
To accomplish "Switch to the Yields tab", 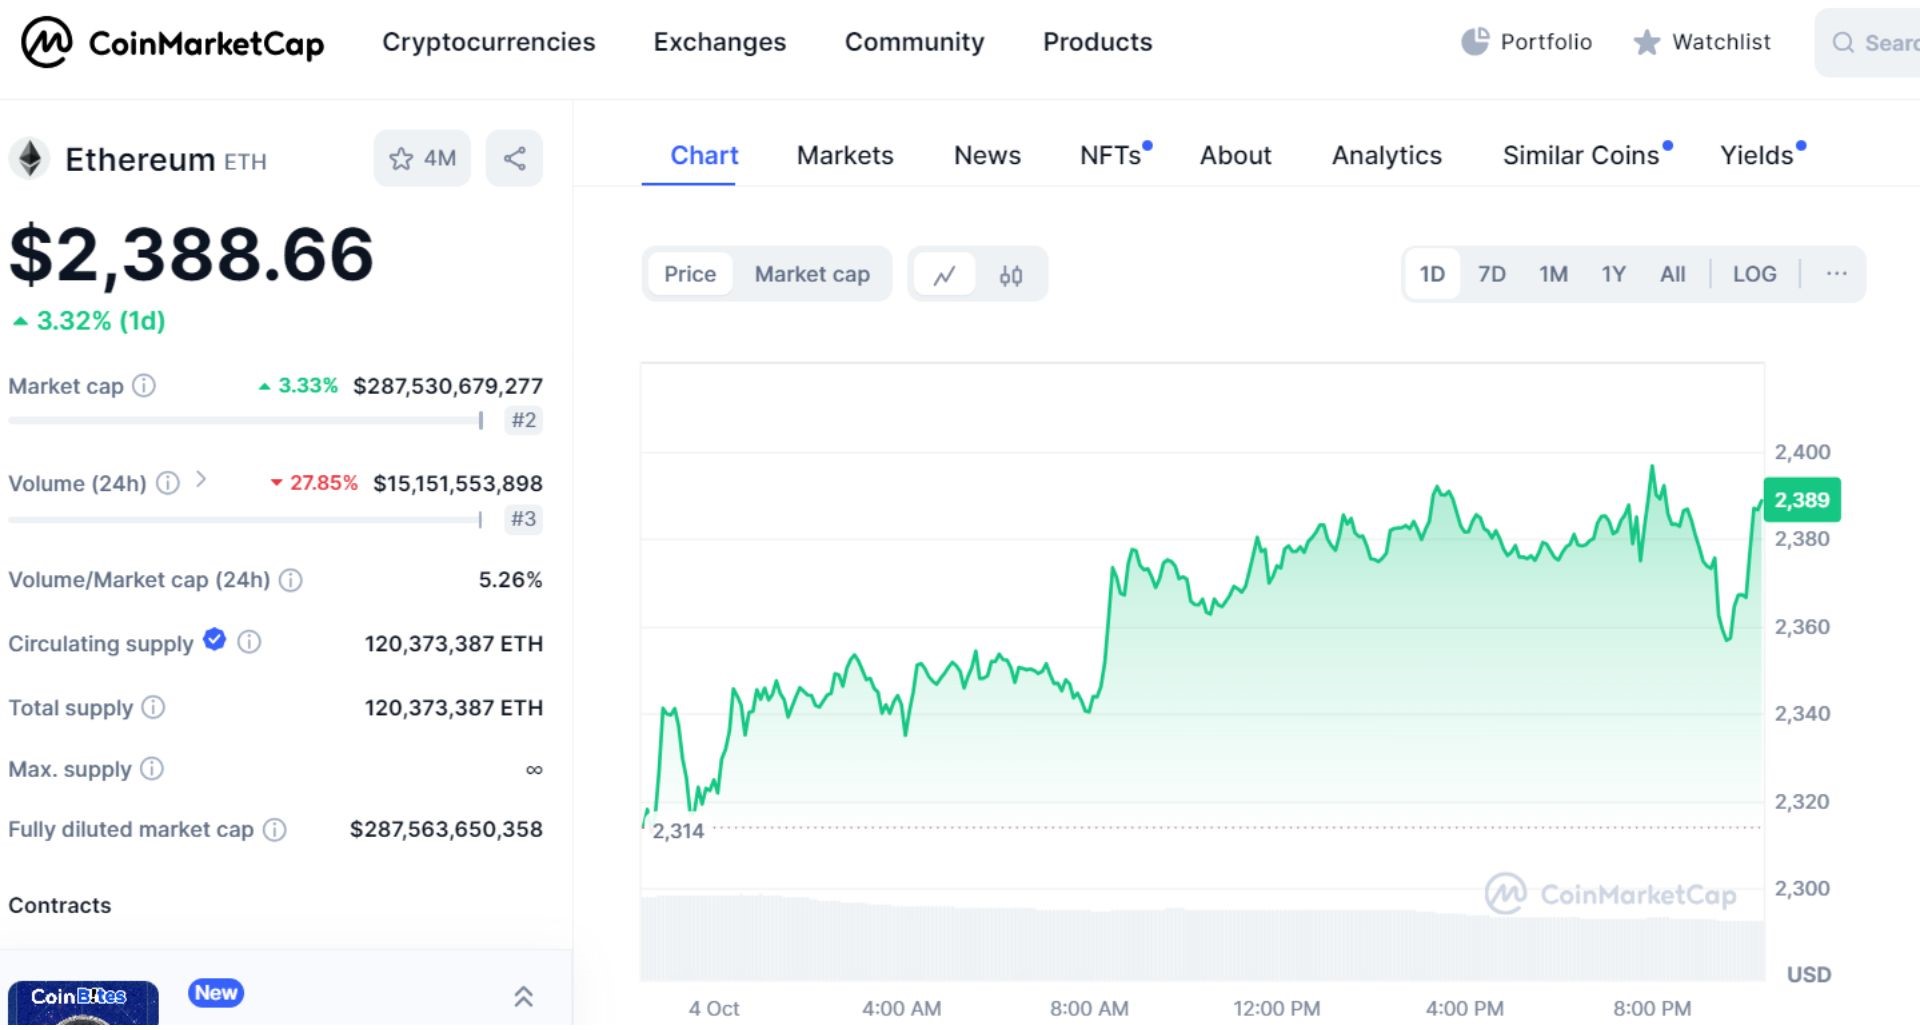I will [1757, 155].
